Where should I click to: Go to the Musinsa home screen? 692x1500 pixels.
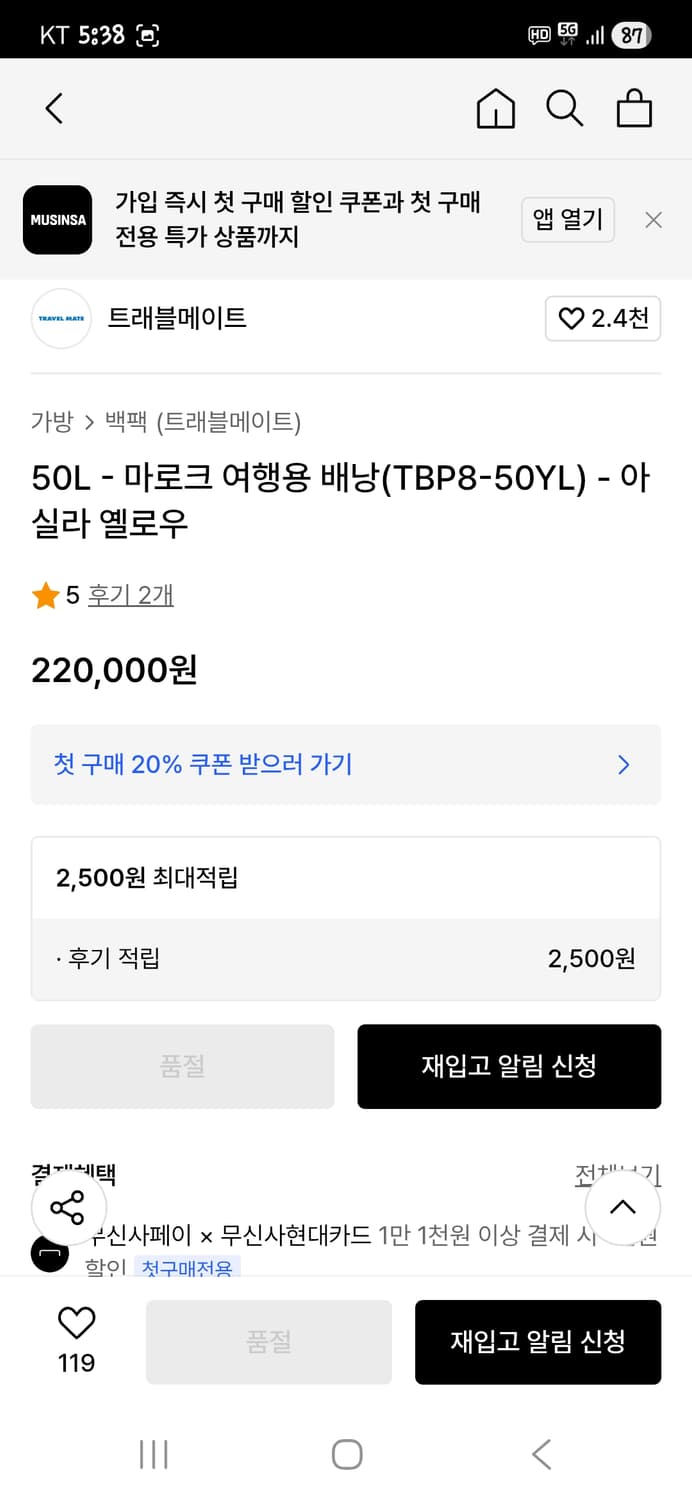(495, 108)
